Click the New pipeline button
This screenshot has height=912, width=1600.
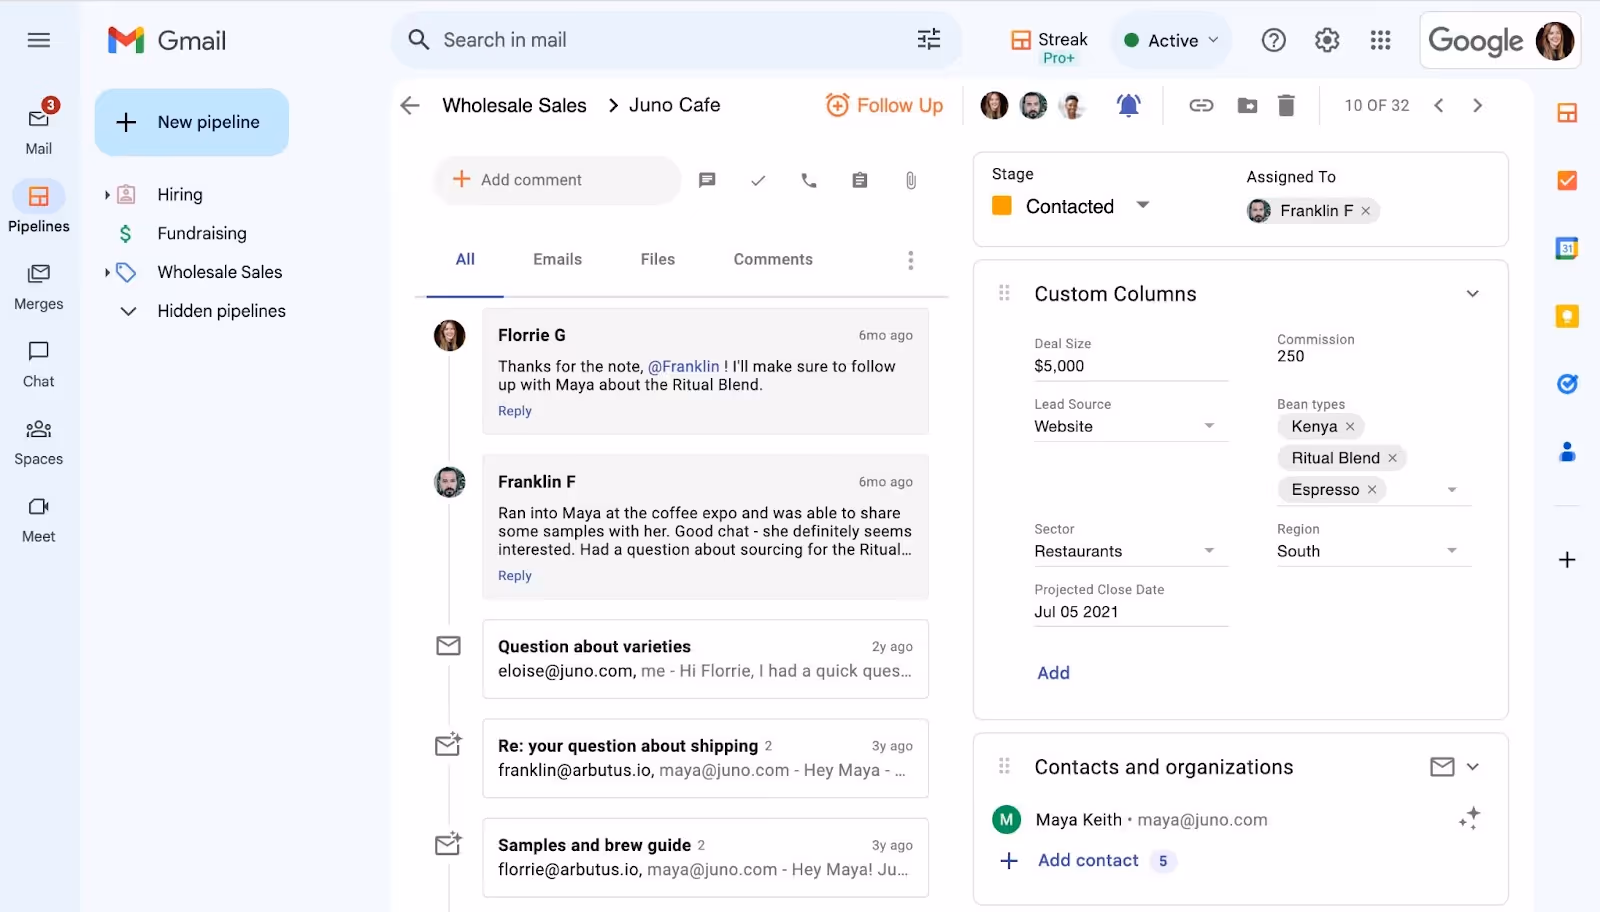pyautogui.click(x=192, y=122)
